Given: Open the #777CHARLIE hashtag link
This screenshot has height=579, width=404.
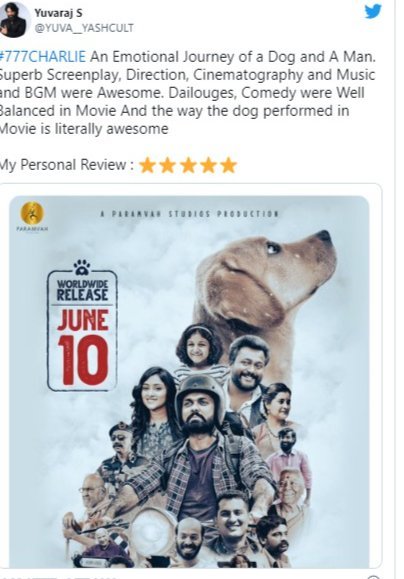Looking at the screenshot, I should (x=43, y=57).
